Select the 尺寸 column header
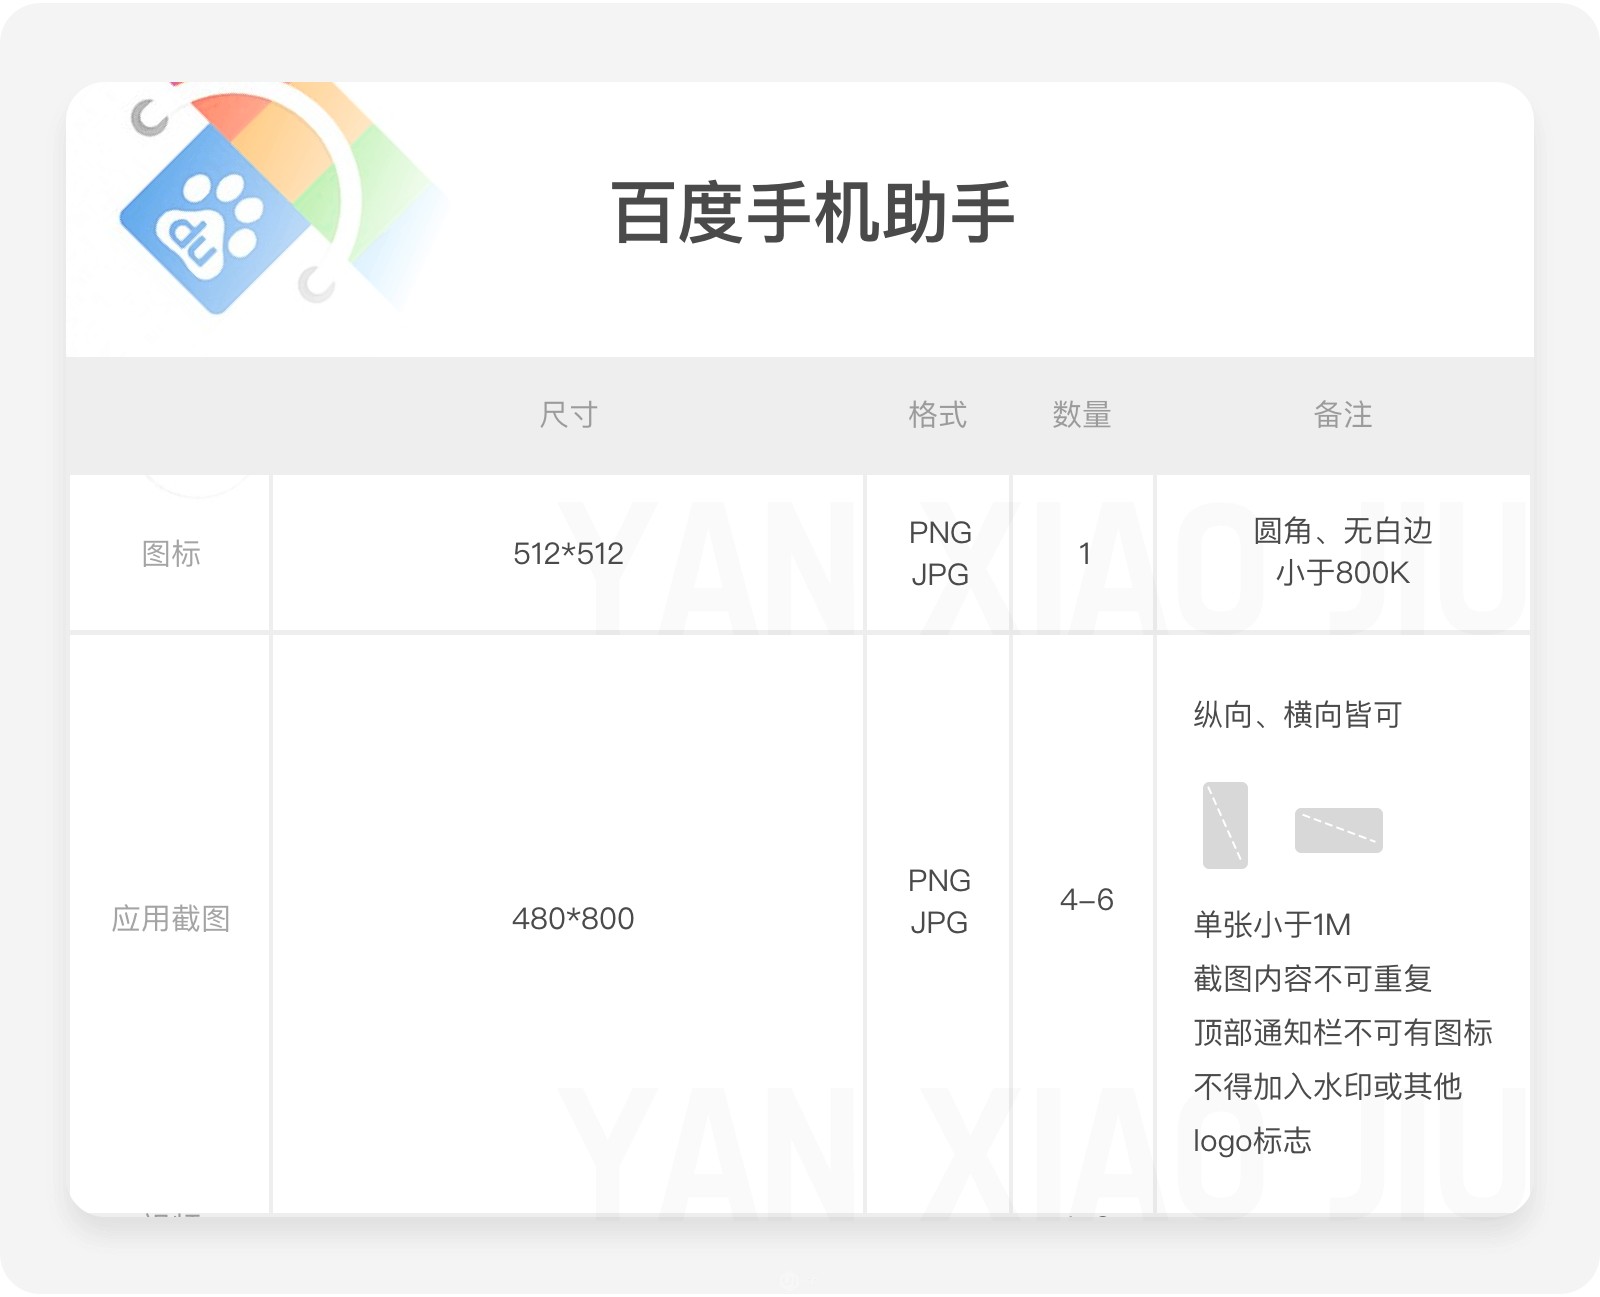Image resolution: width=1600 pixels, height=1297 pixels. 568,414
